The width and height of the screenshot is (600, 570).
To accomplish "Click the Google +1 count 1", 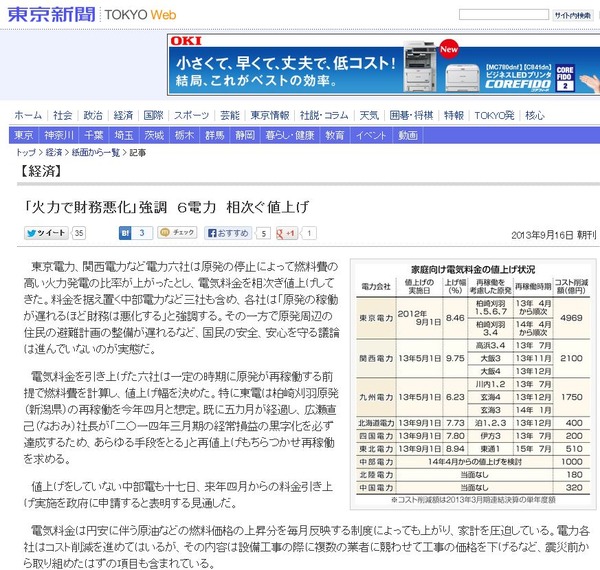I will point(309,233).
